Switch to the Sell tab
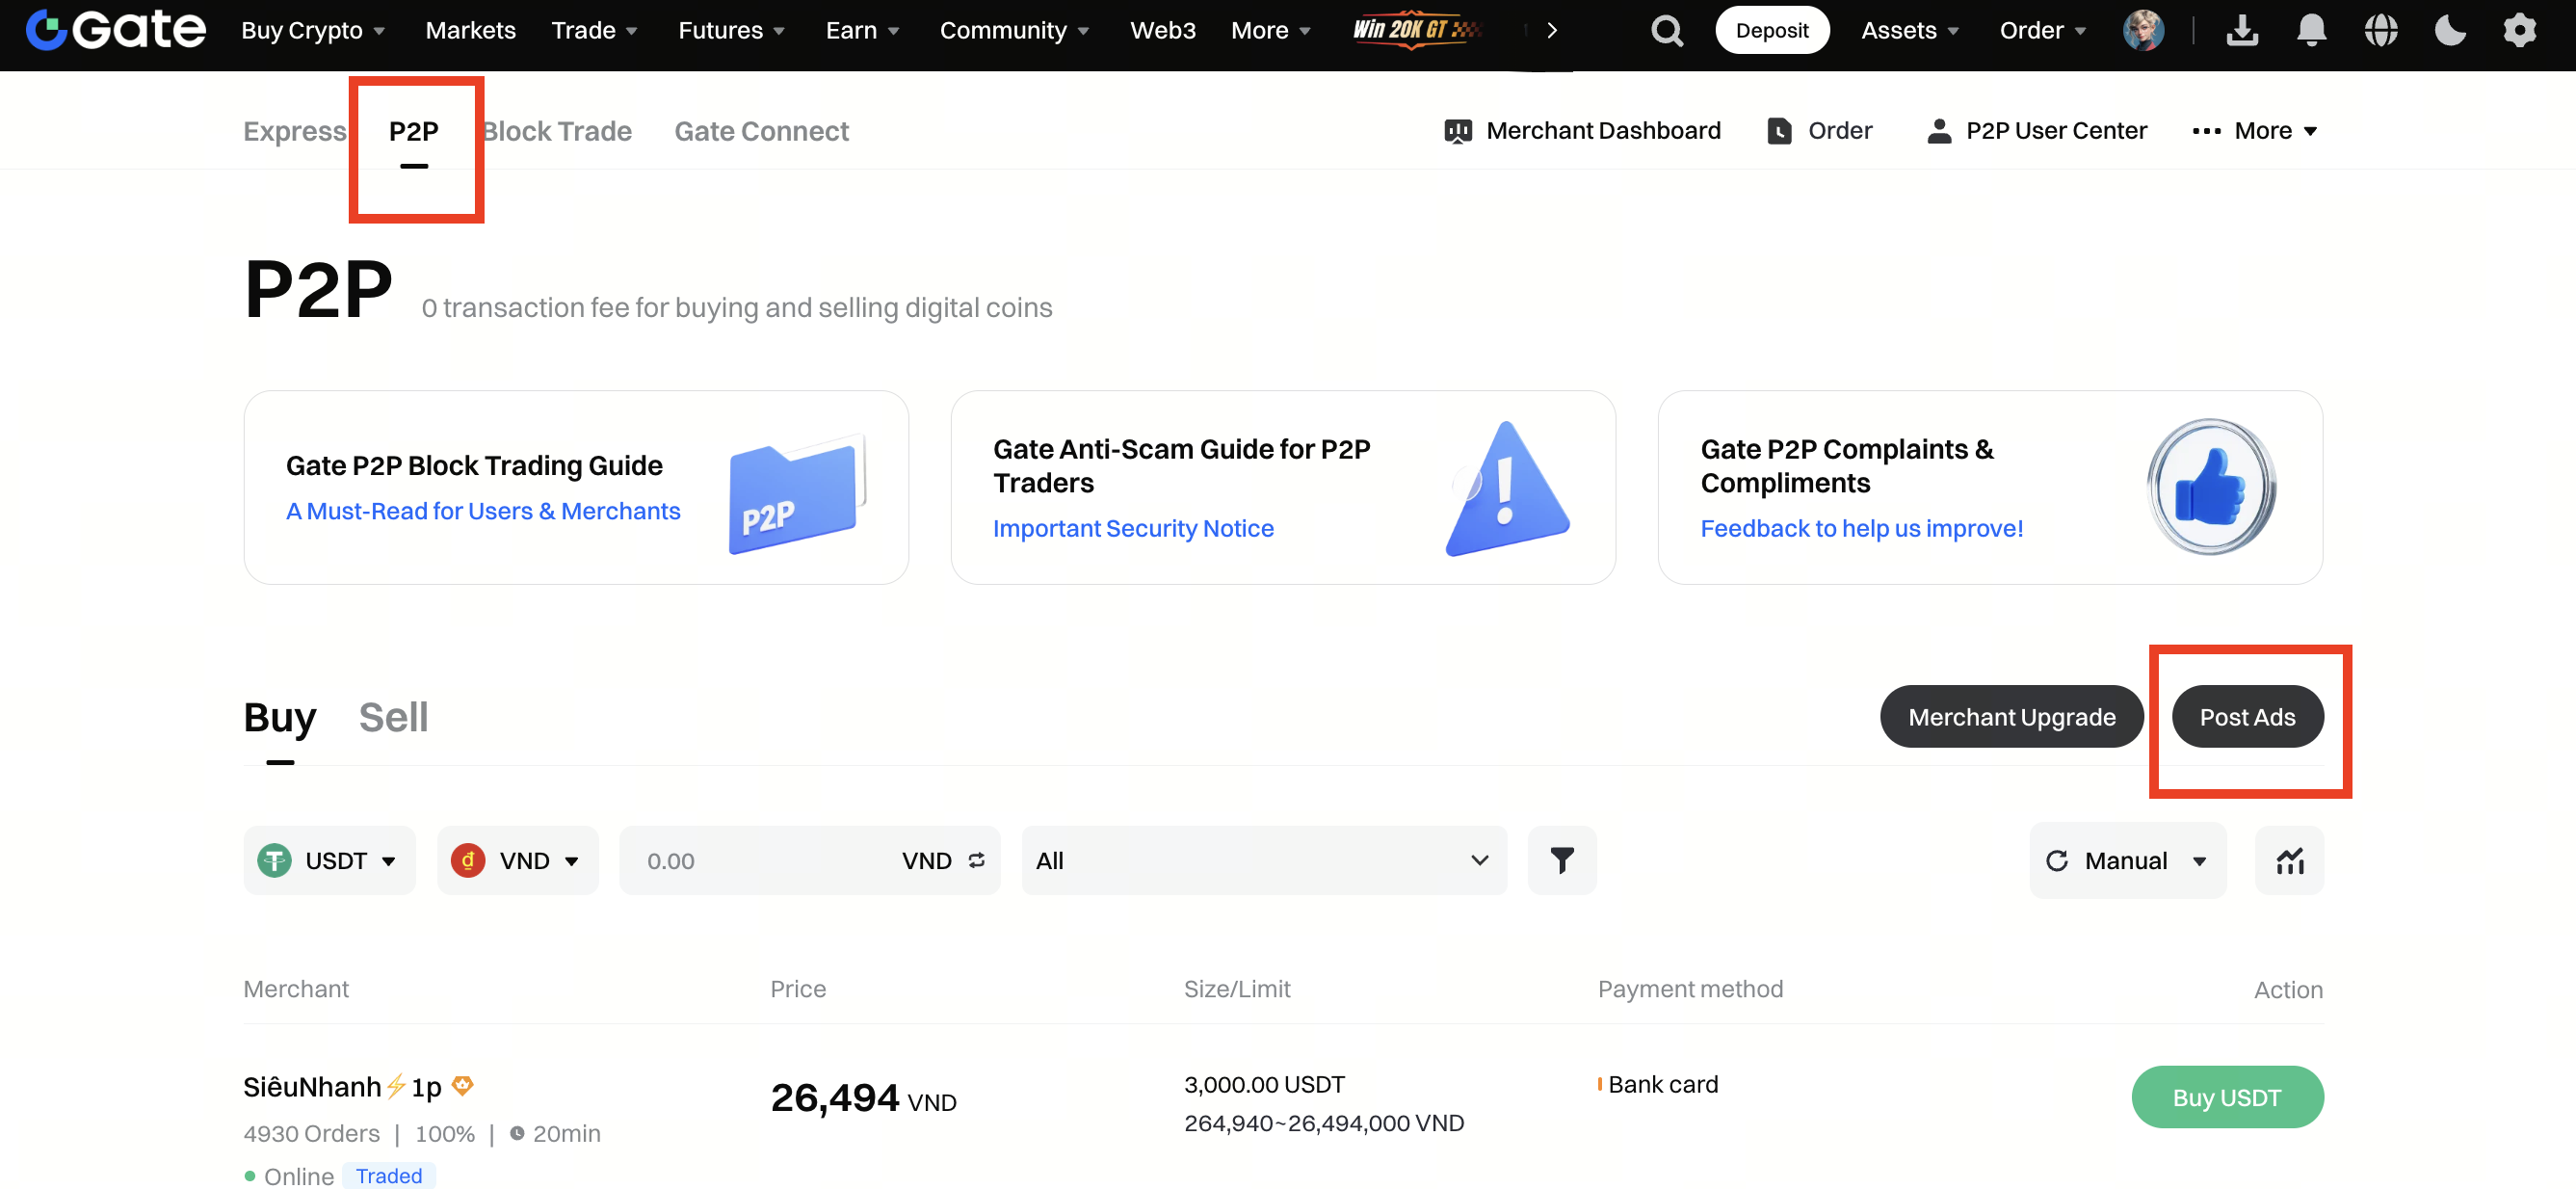This screenshot has height=1189, width=2576. 393,717
